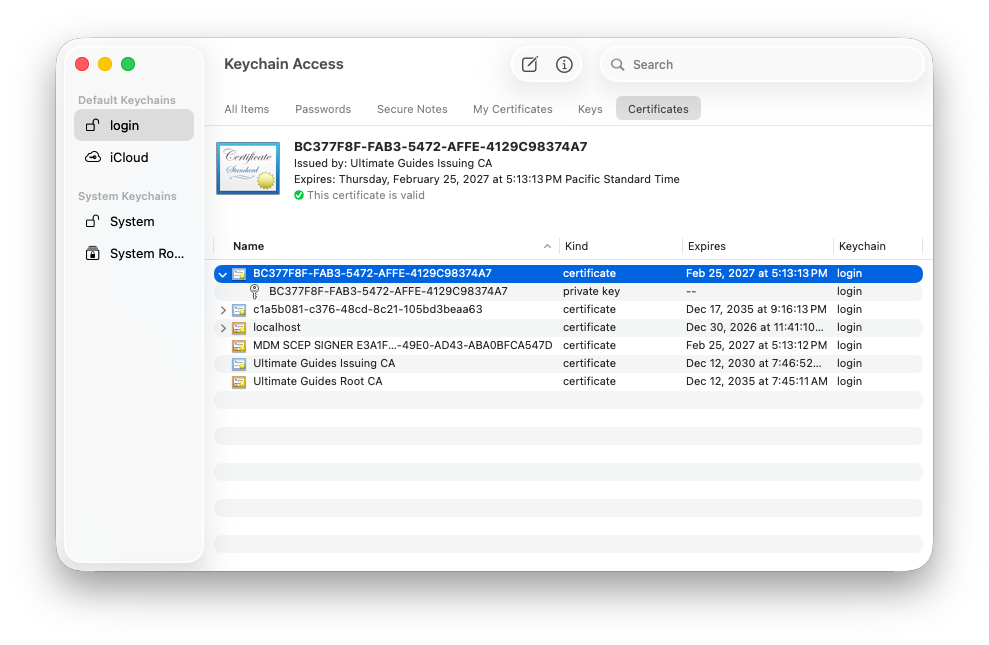This screenshot has width=989, height=645.
Task: Click the search magnifying glass icon
Action: pyautogui.click(x=618, y=64)
